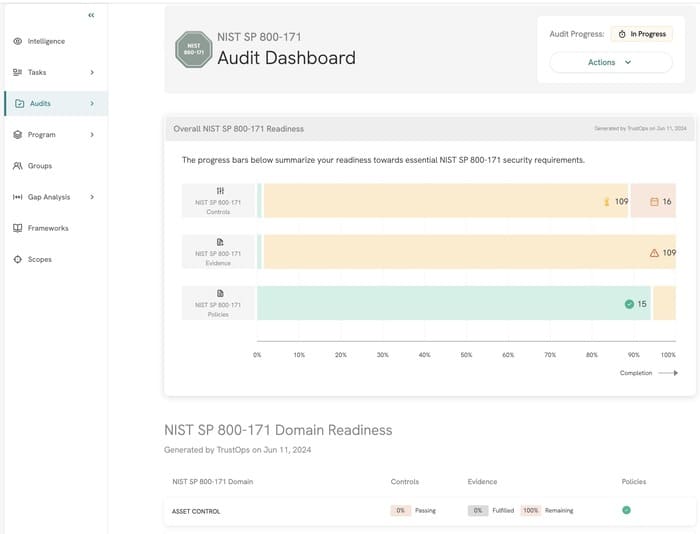Click the Controls column header
Image resolution: width=700 pixels, height=534 pixels.
(x=404, y=482)
